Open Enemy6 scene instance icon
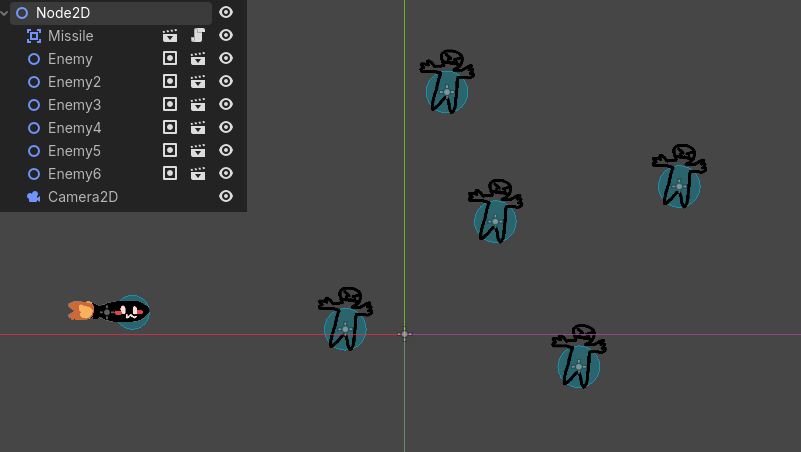This screenshot has height=452, width=801. coord(198,174)
